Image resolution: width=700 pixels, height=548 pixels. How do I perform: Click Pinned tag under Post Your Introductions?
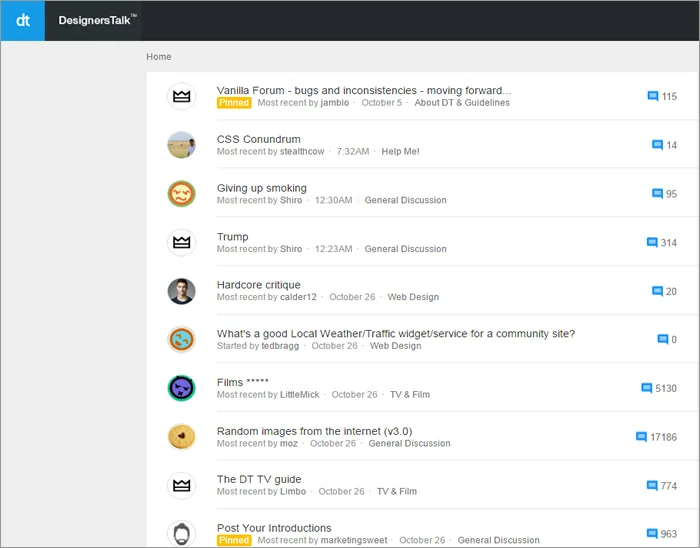[234, 540]
